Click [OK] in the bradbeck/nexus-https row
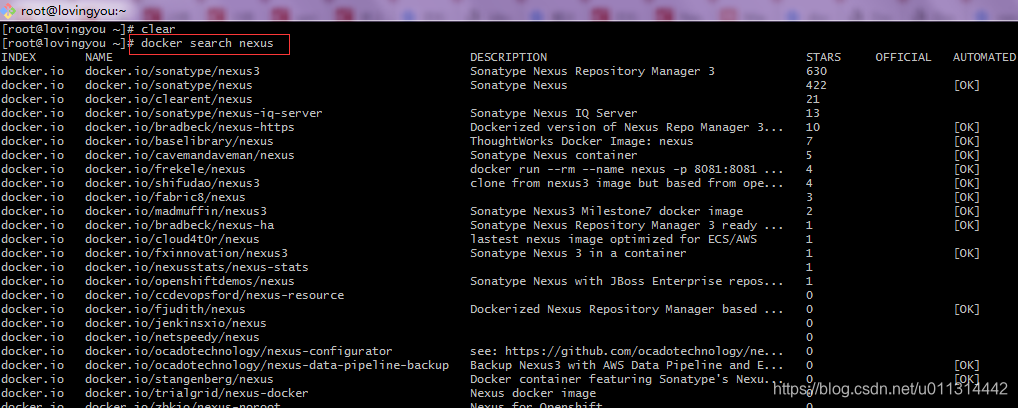Viewport: 1018px width, 408px height. 966,127
